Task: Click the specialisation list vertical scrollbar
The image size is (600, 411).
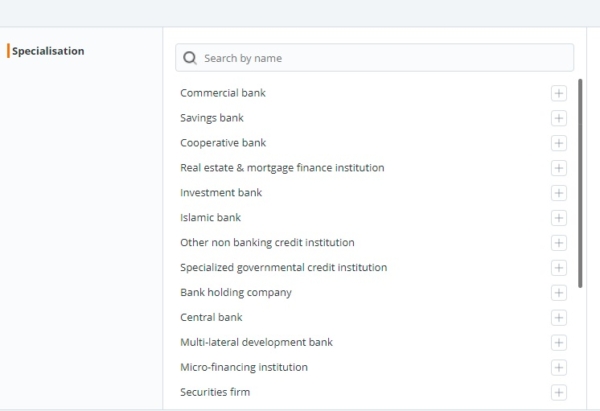Action: point(581,180)
